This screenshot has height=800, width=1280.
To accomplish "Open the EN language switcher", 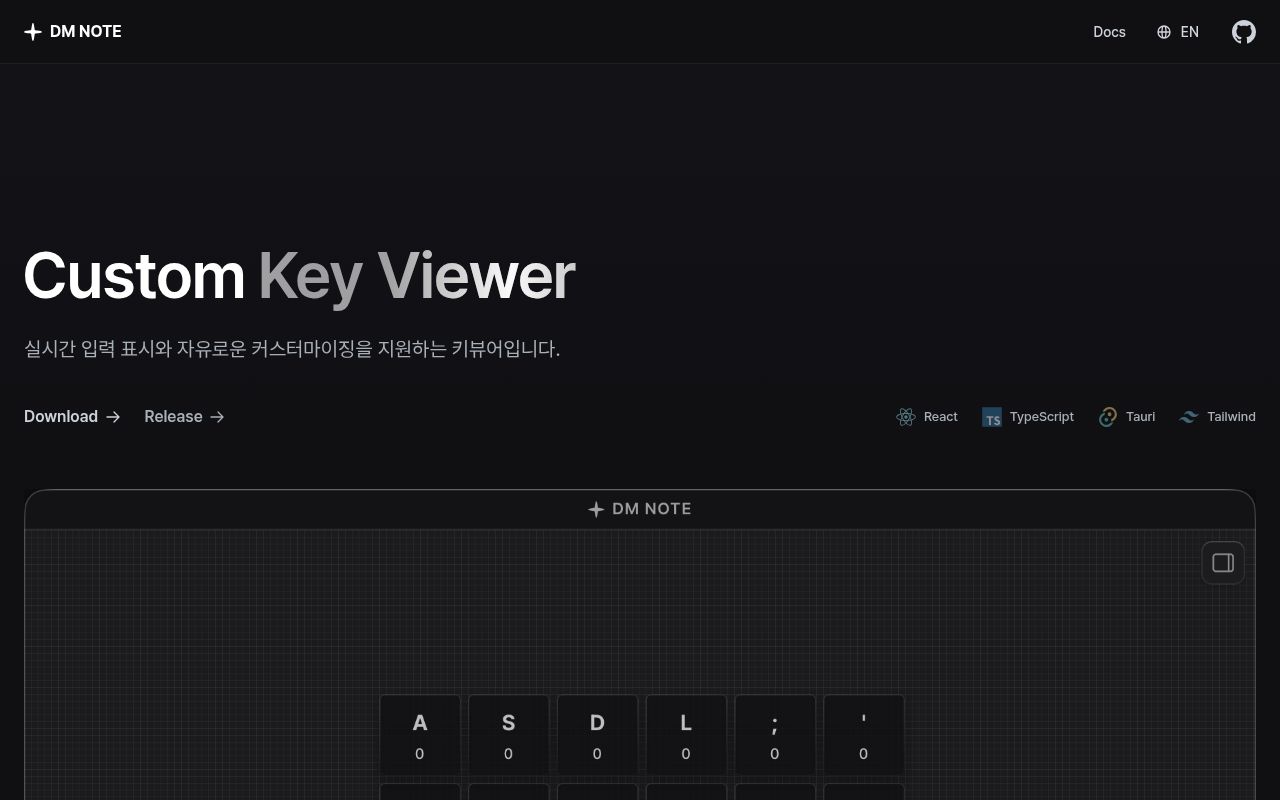I will click(x=1178, y=32).
